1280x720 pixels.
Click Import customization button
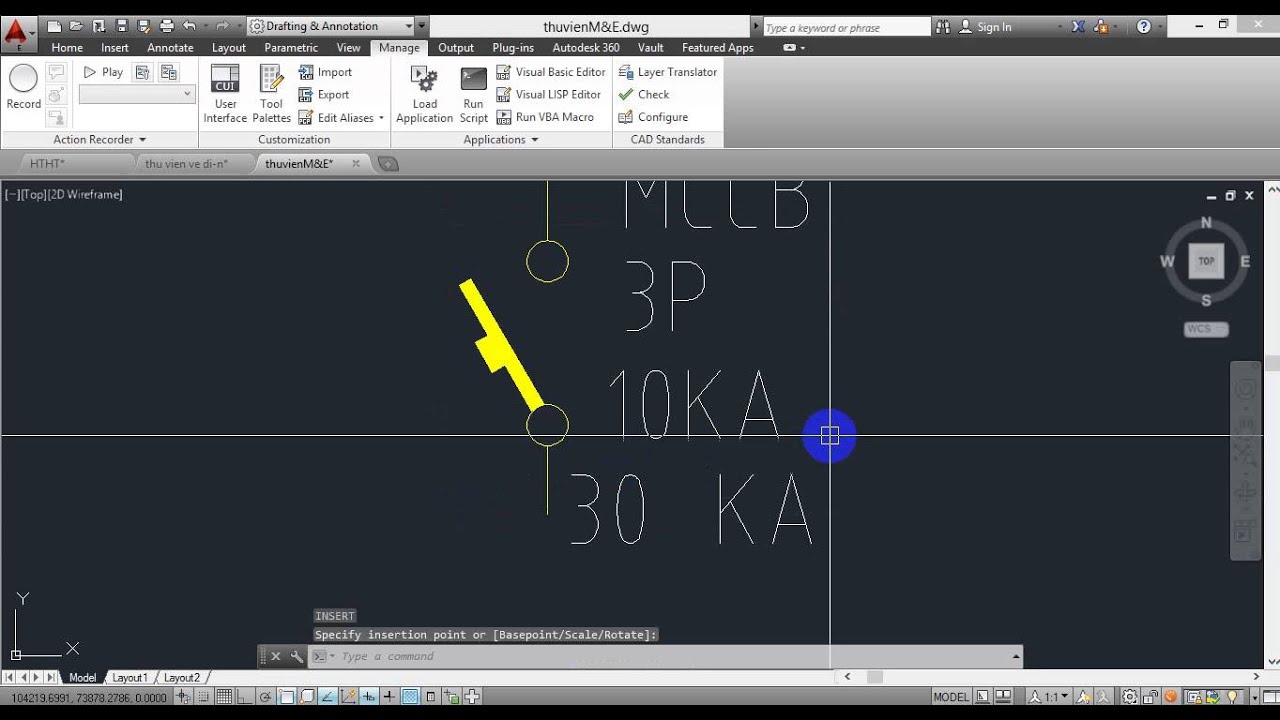(325, 72)
